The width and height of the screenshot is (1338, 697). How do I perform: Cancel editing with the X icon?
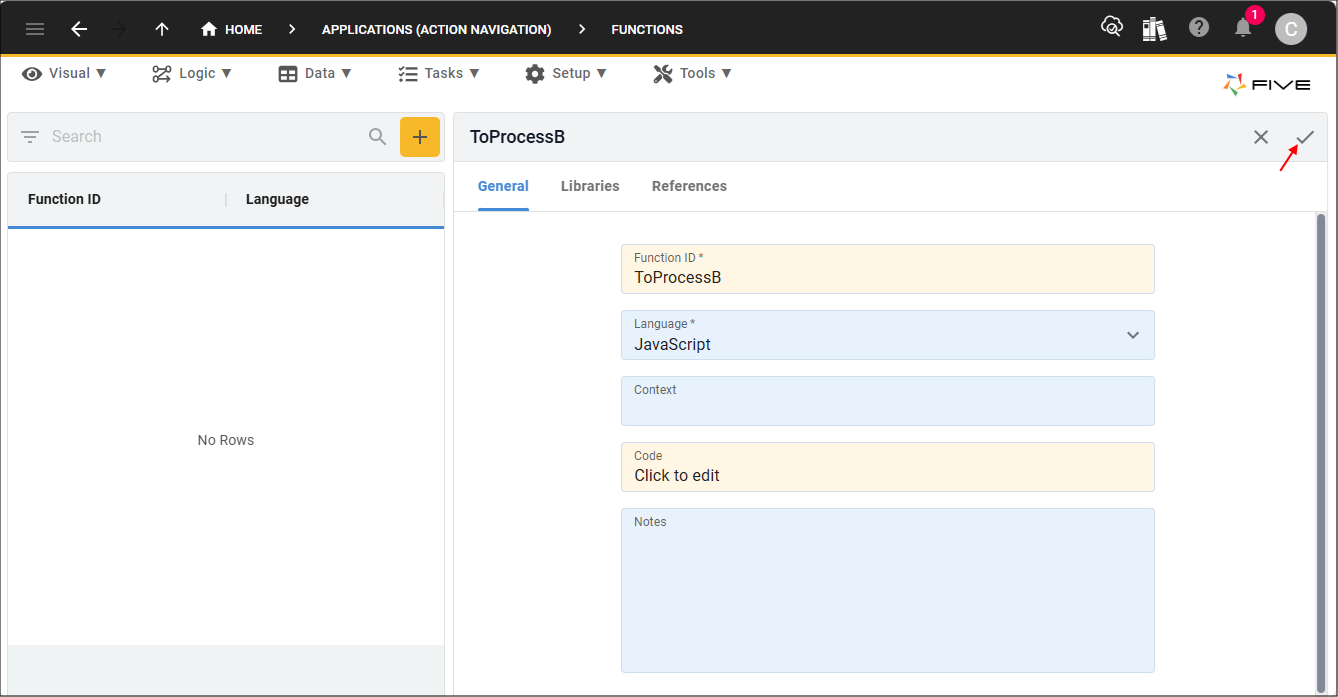click(1261, 137)
